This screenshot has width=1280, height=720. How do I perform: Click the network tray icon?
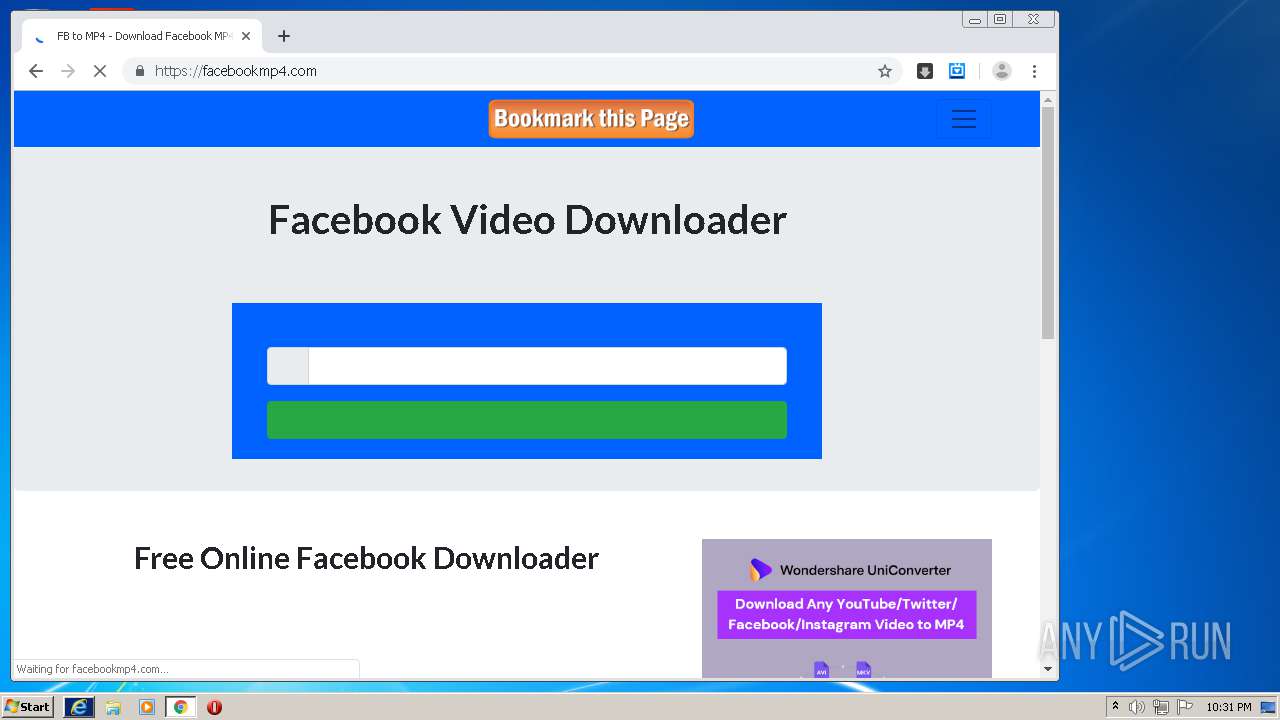coord(1161,707)
